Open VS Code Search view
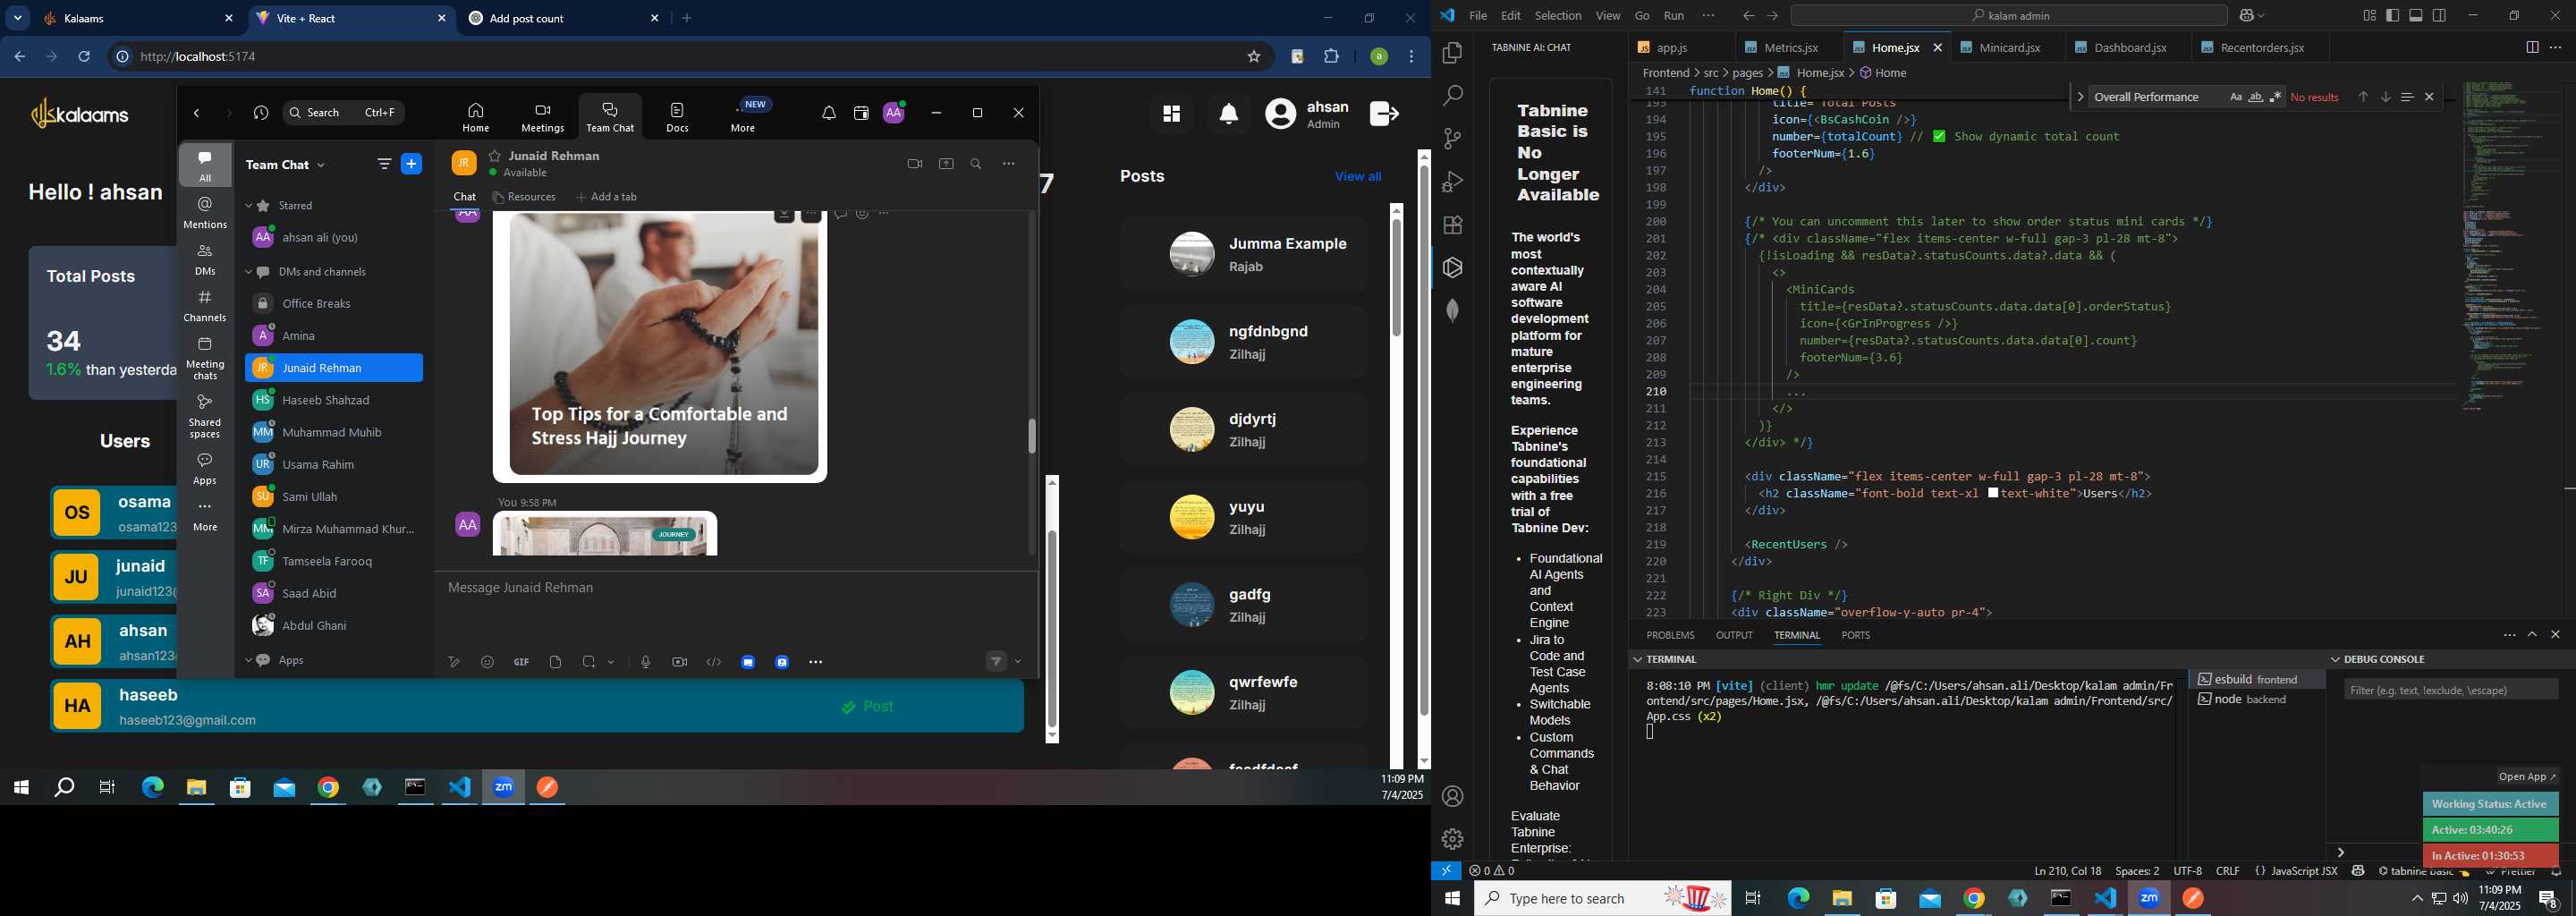This screenshot has width=2576, height=916. click(x=1453, y=96)
